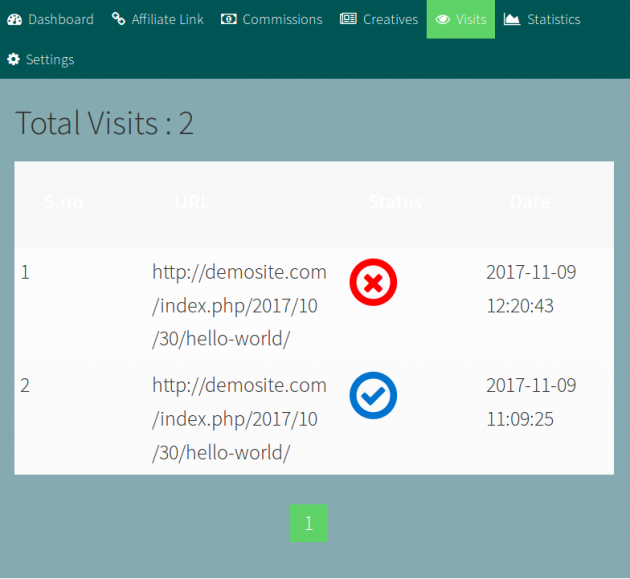Click serial number 1 in first row
Viewport: 630px width, 579px height.
(x=25, y=272)
